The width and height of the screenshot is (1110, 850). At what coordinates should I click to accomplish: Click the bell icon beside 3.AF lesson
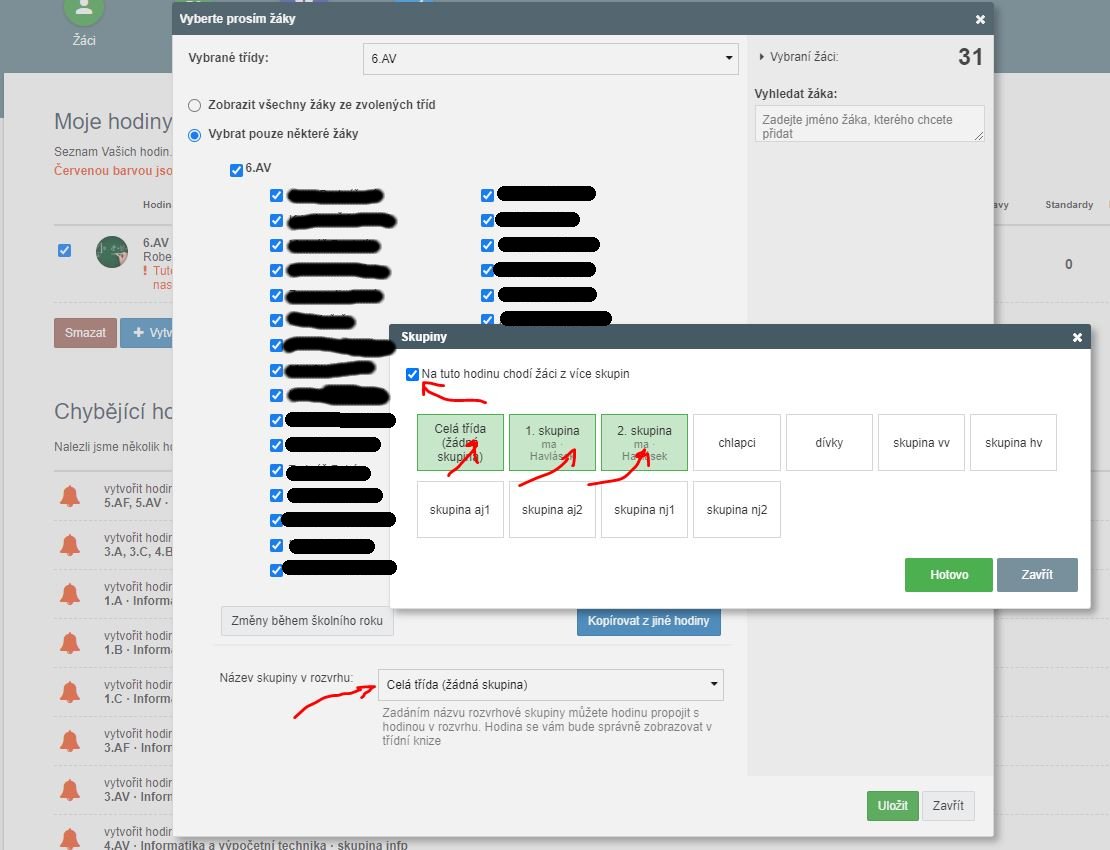[x=70, y=741]
